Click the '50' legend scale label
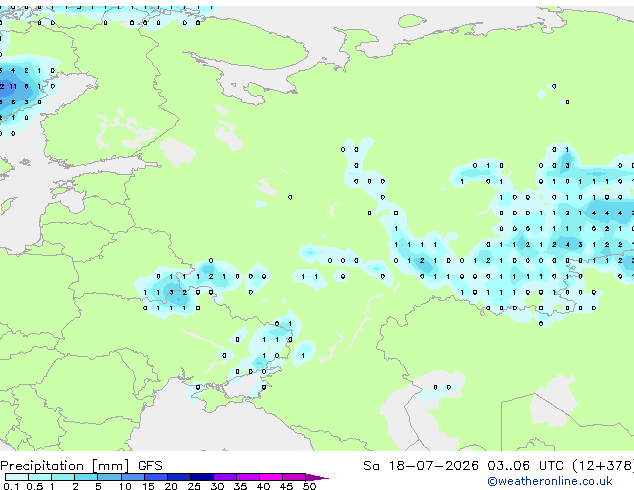Screen dimensions: 634x490 coord(309,486)
